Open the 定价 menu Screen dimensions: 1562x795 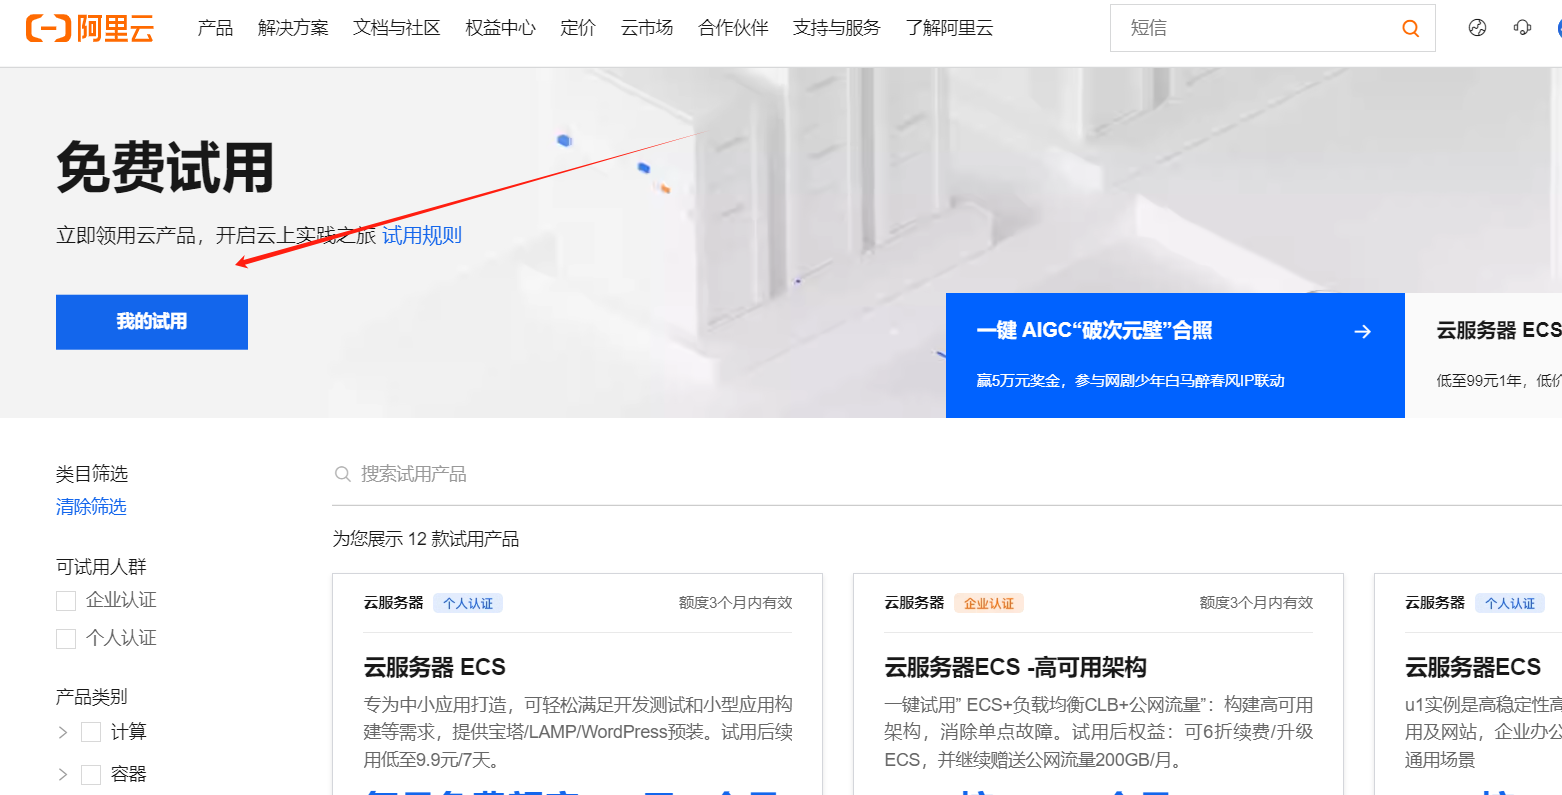578,28
